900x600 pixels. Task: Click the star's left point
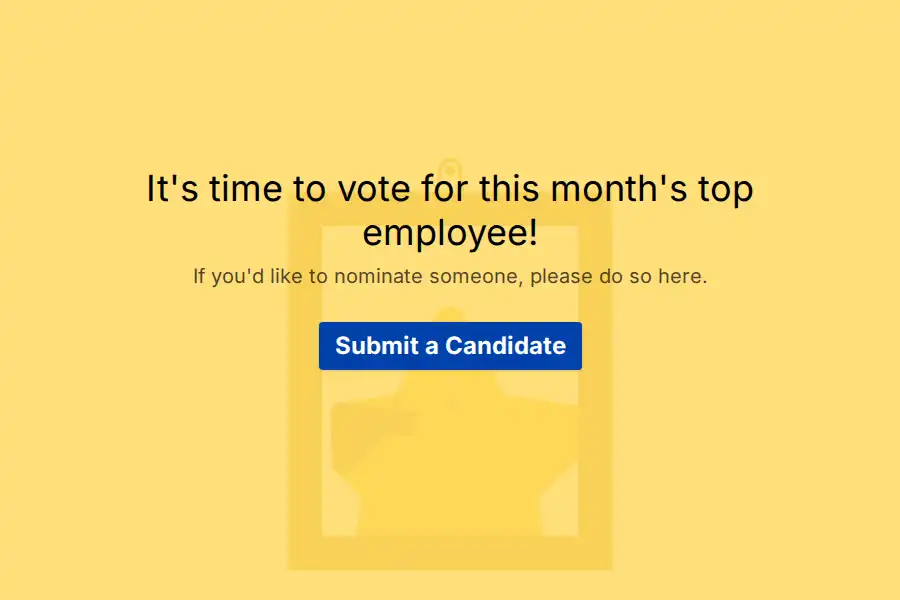pos(345,415)
